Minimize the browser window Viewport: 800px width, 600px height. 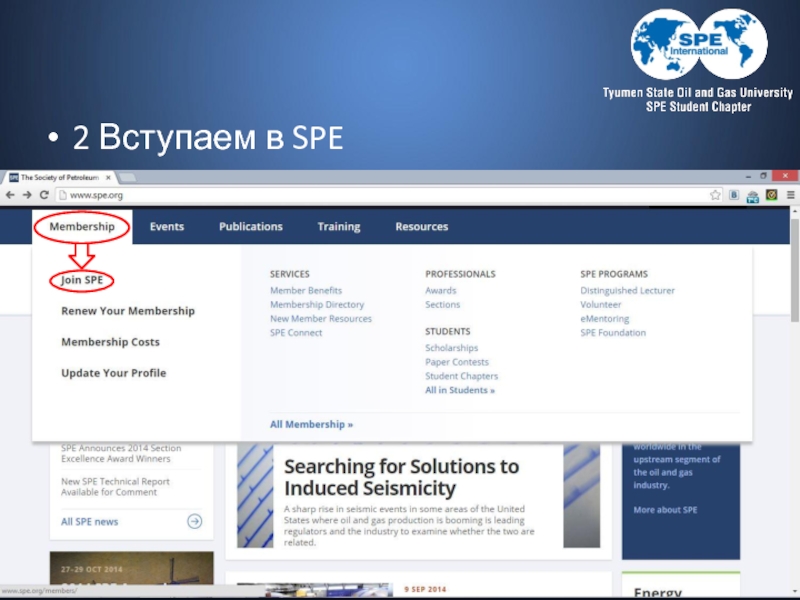point(748,176)
